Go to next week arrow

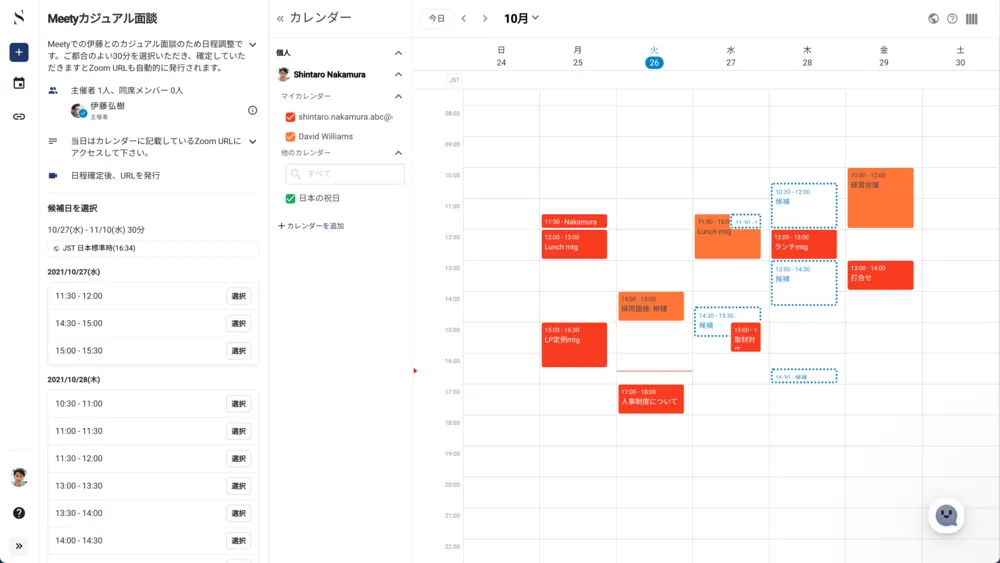485,18
